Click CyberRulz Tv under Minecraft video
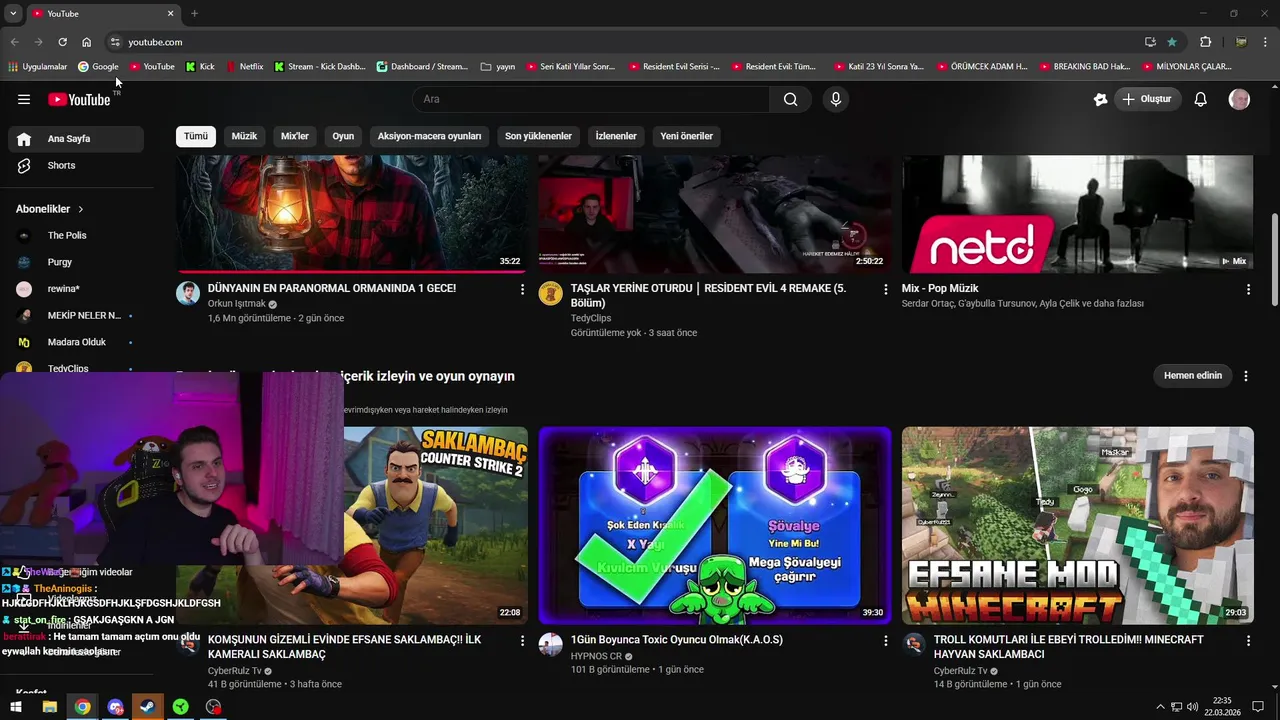The width and height of the screenshot is (1280, 720). click(960, 671)
